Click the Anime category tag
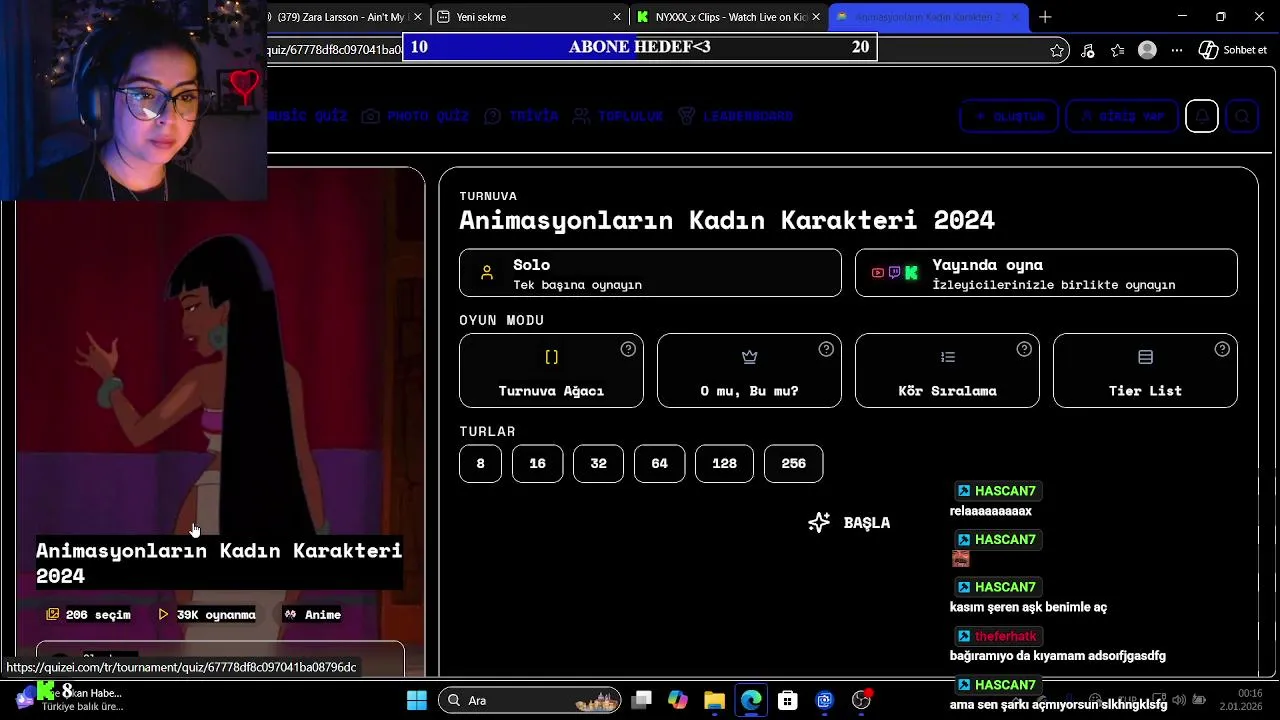The width and height of the screenshot is (1280, 720). point(313,614)
